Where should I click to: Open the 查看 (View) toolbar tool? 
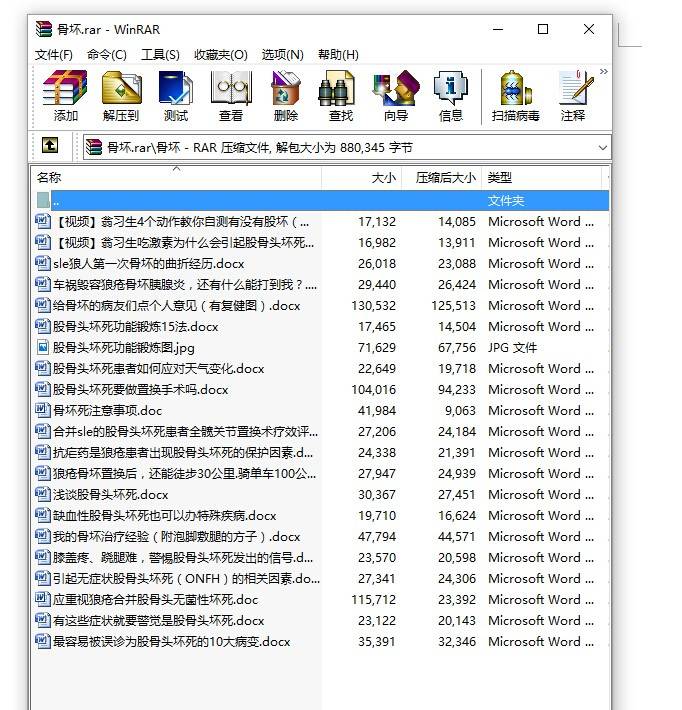[231, 96]
